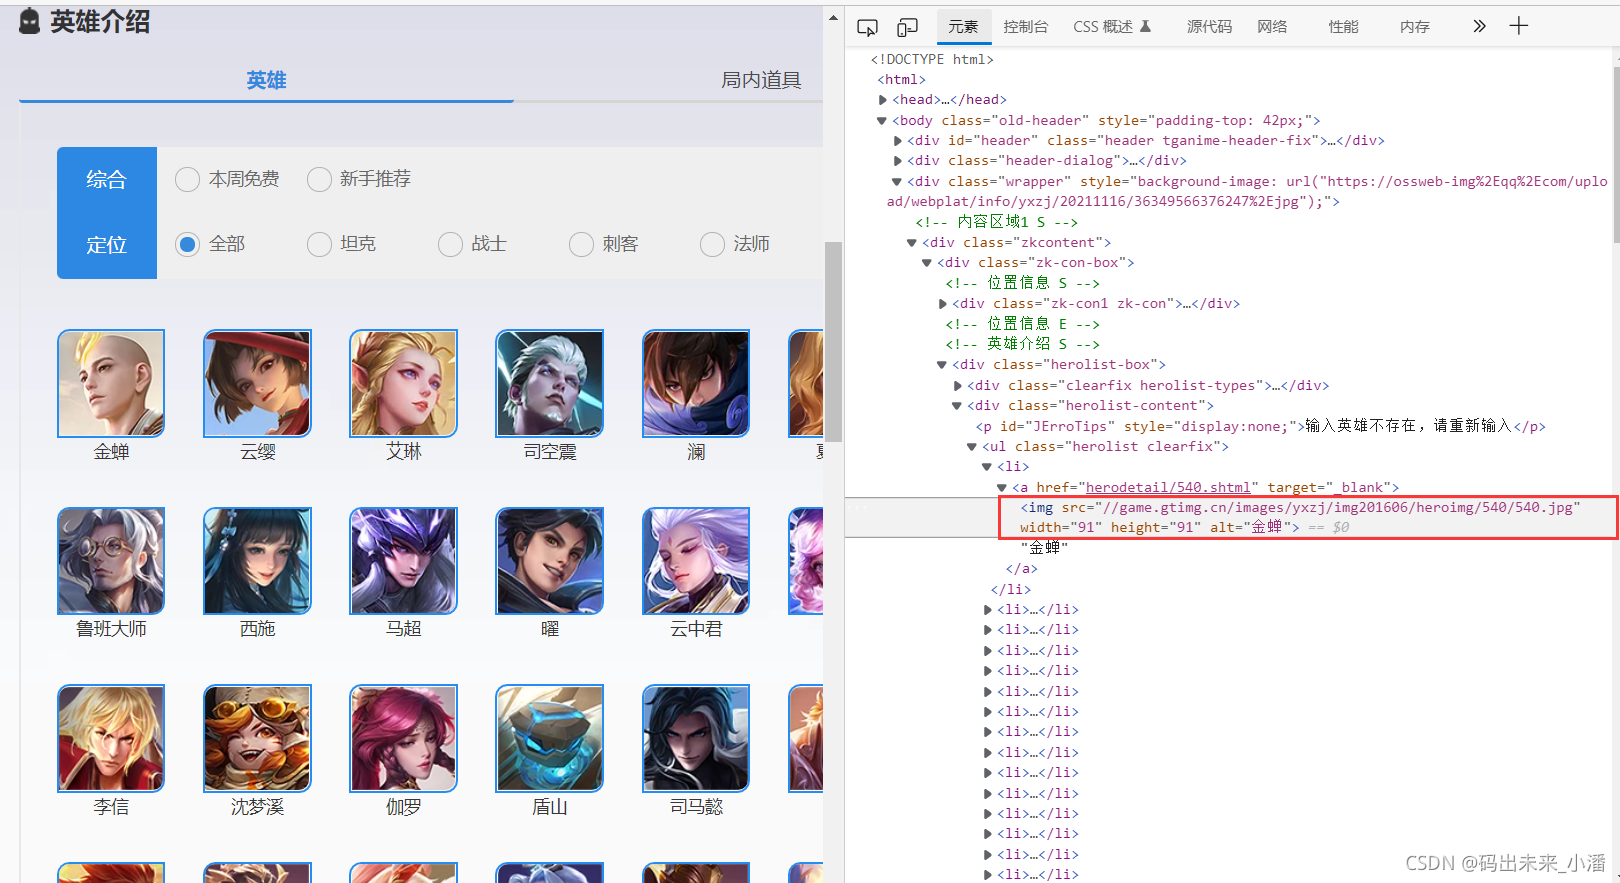Switch to the 性能 tab

tap(1343, 27)
